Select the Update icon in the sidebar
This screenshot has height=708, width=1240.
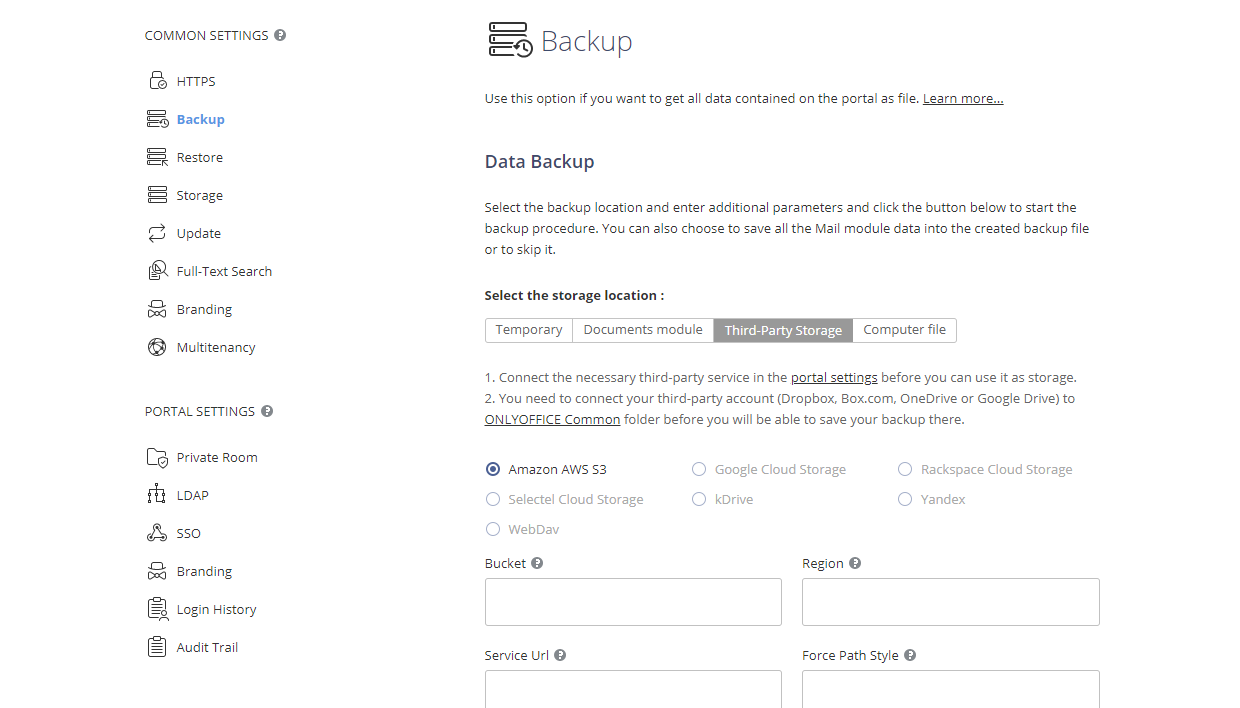pyautogui.click(x=157, y=232)
